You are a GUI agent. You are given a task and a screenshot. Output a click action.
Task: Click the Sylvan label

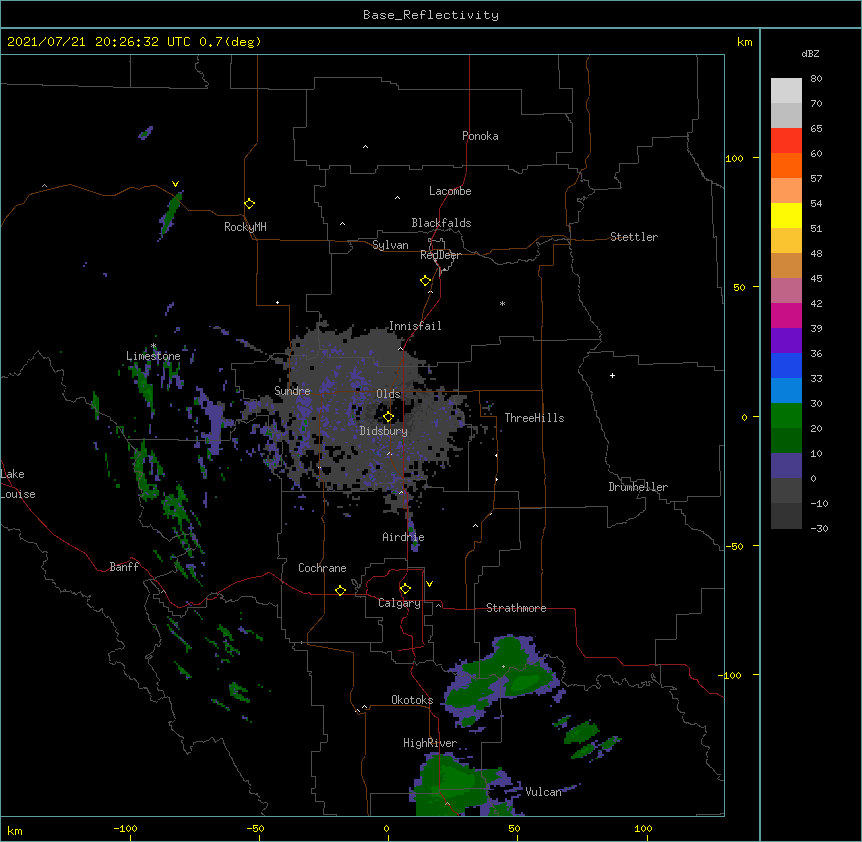pos(390,245)
